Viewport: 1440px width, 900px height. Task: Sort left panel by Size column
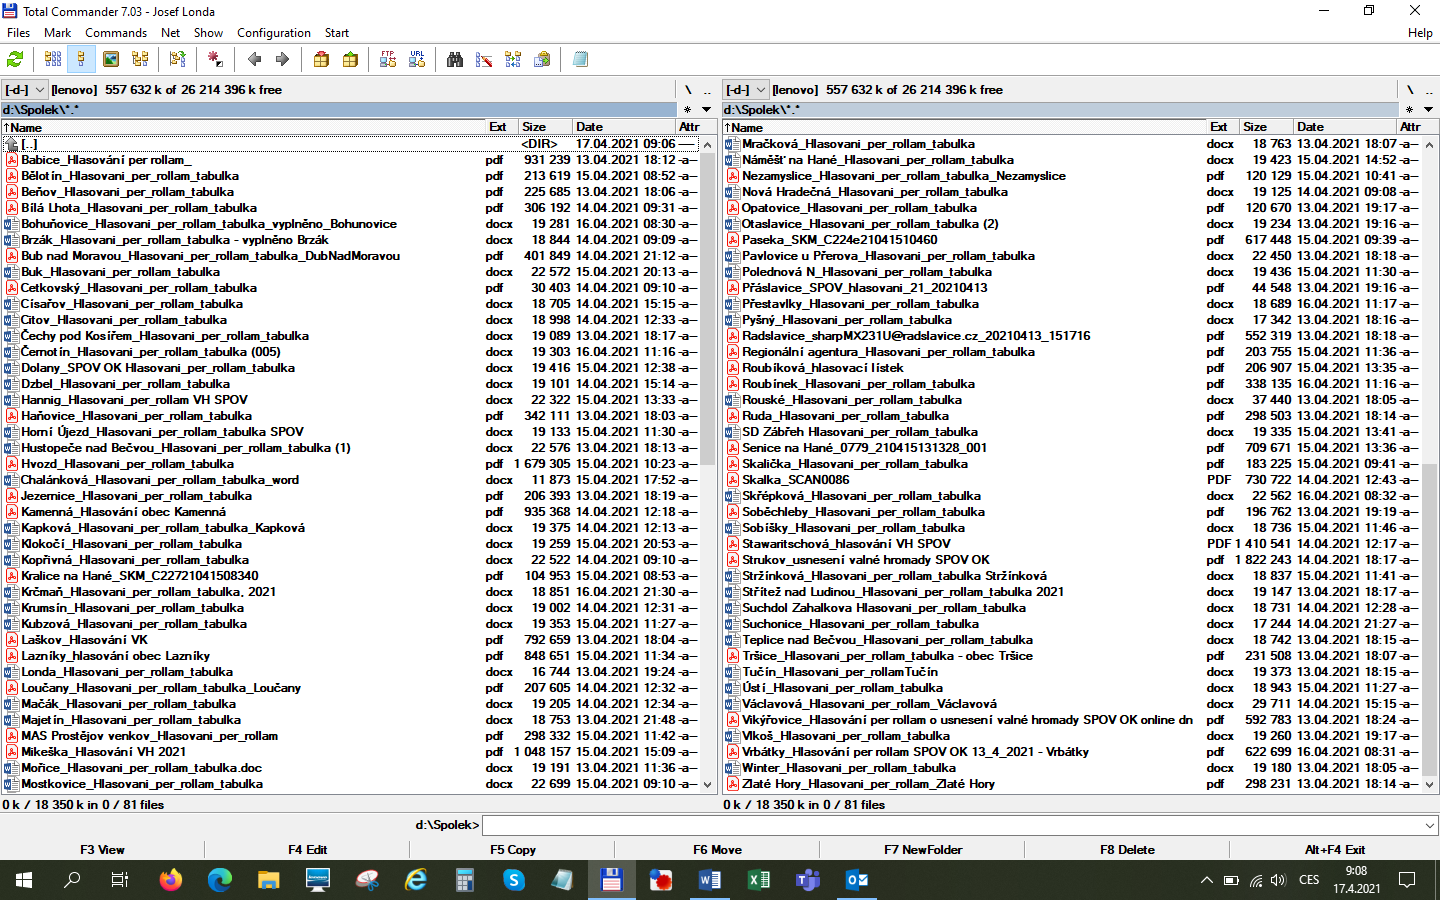tap(545, 127)
